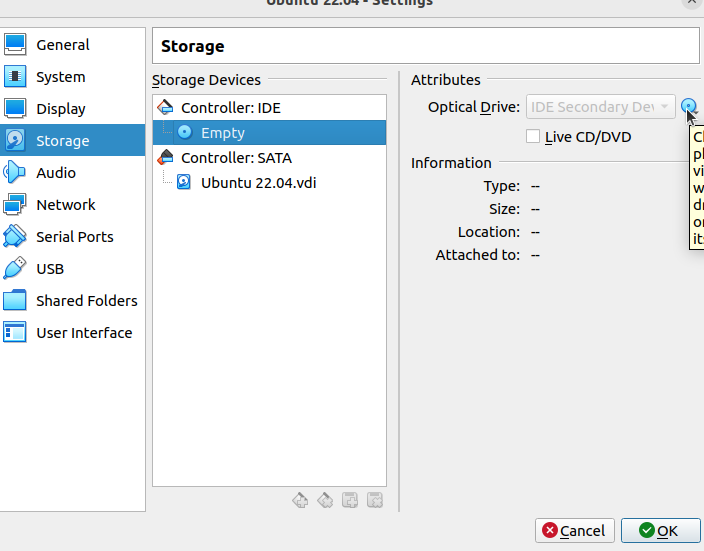Image resolution: width=704 pixels, height=551 pixels.
Task: Open the General settings category
Action: click(72, 45)
